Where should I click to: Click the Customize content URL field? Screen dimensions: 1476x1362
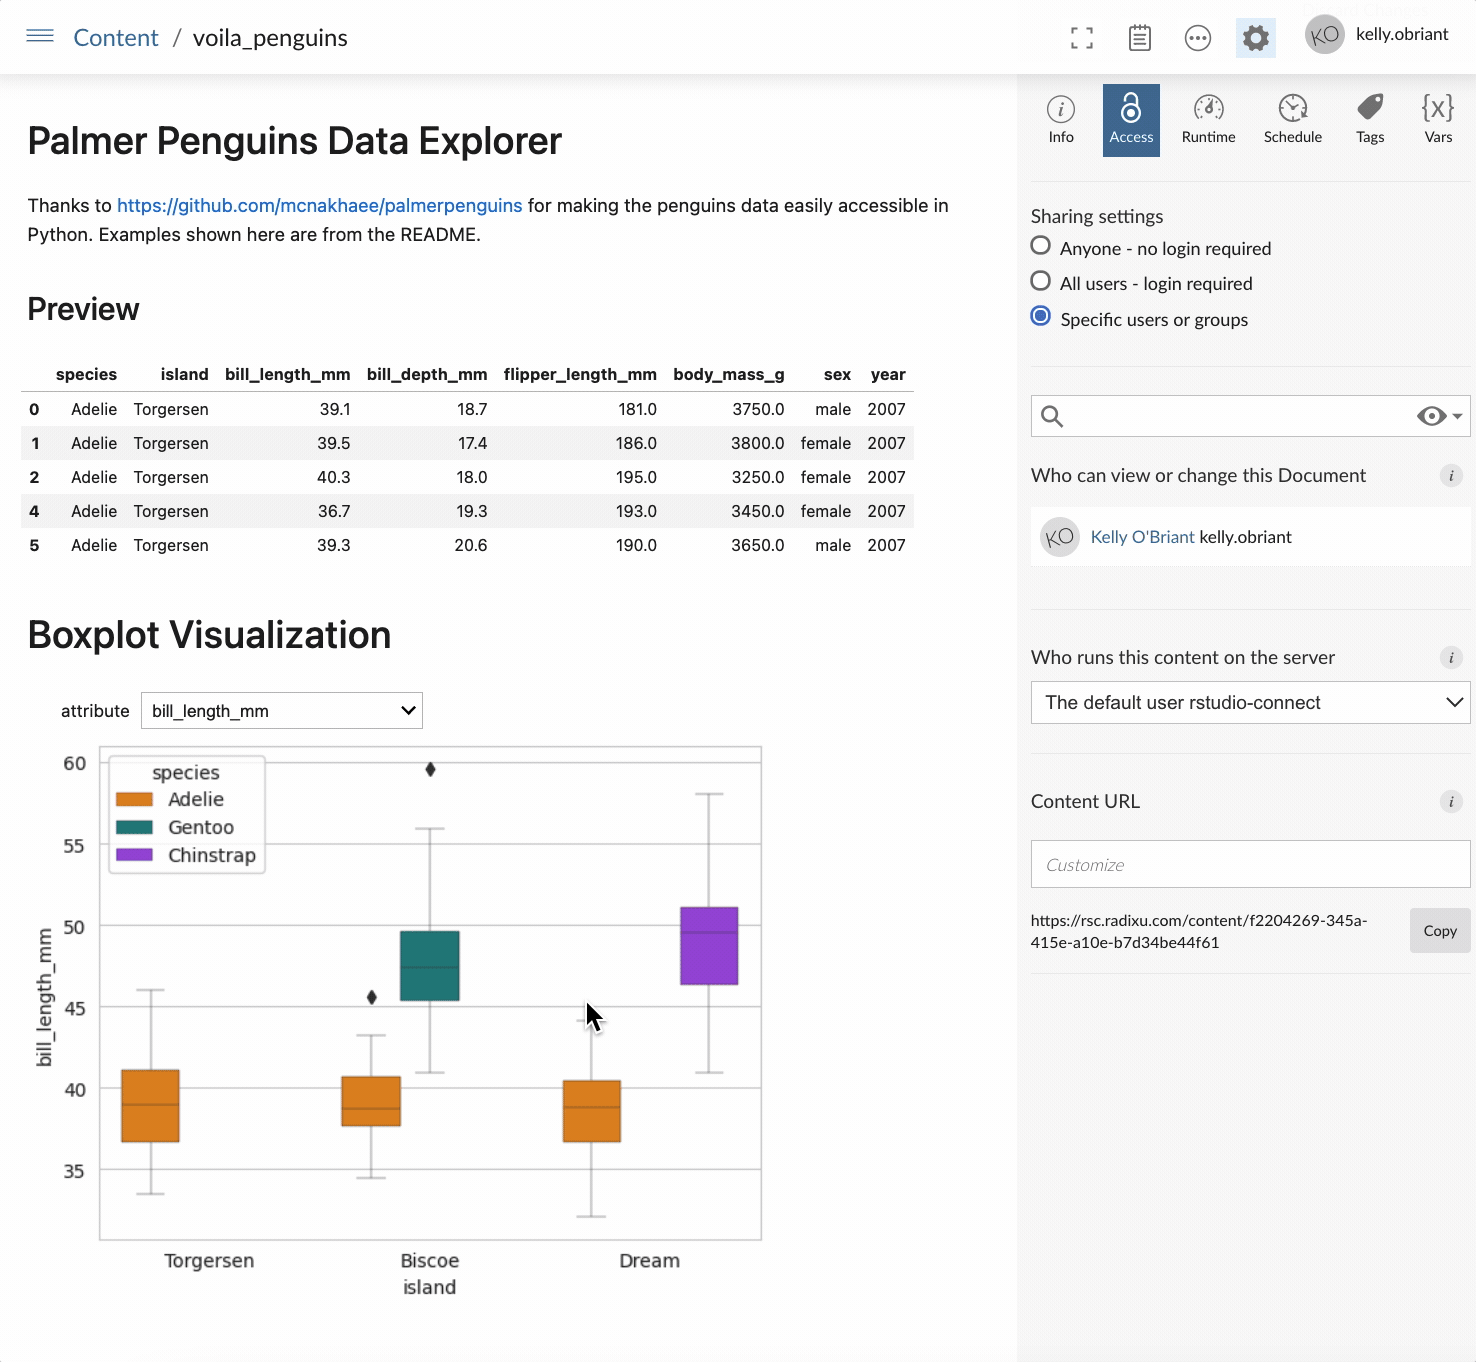(x=1250, y=864)
